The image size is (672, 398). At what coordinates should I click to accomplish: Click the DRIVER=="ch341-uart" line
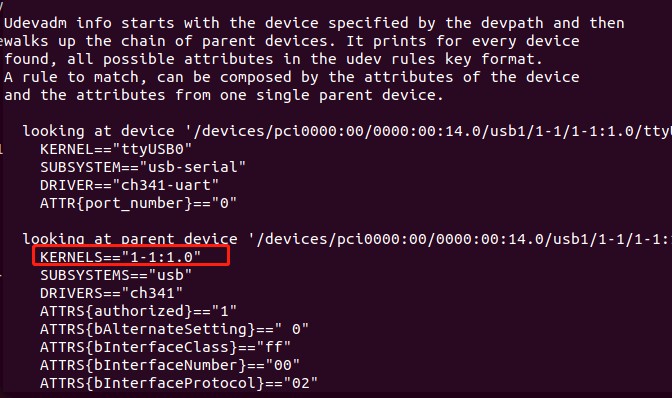129,185
